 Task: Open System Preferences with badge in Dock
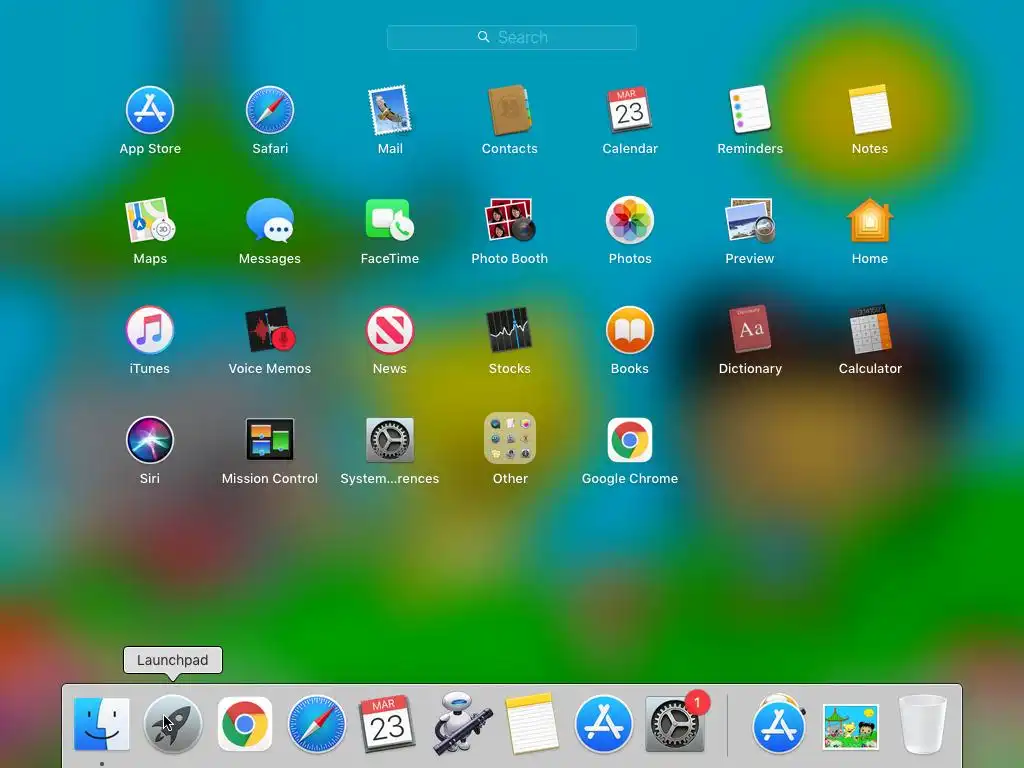click(x=675, y=724)
